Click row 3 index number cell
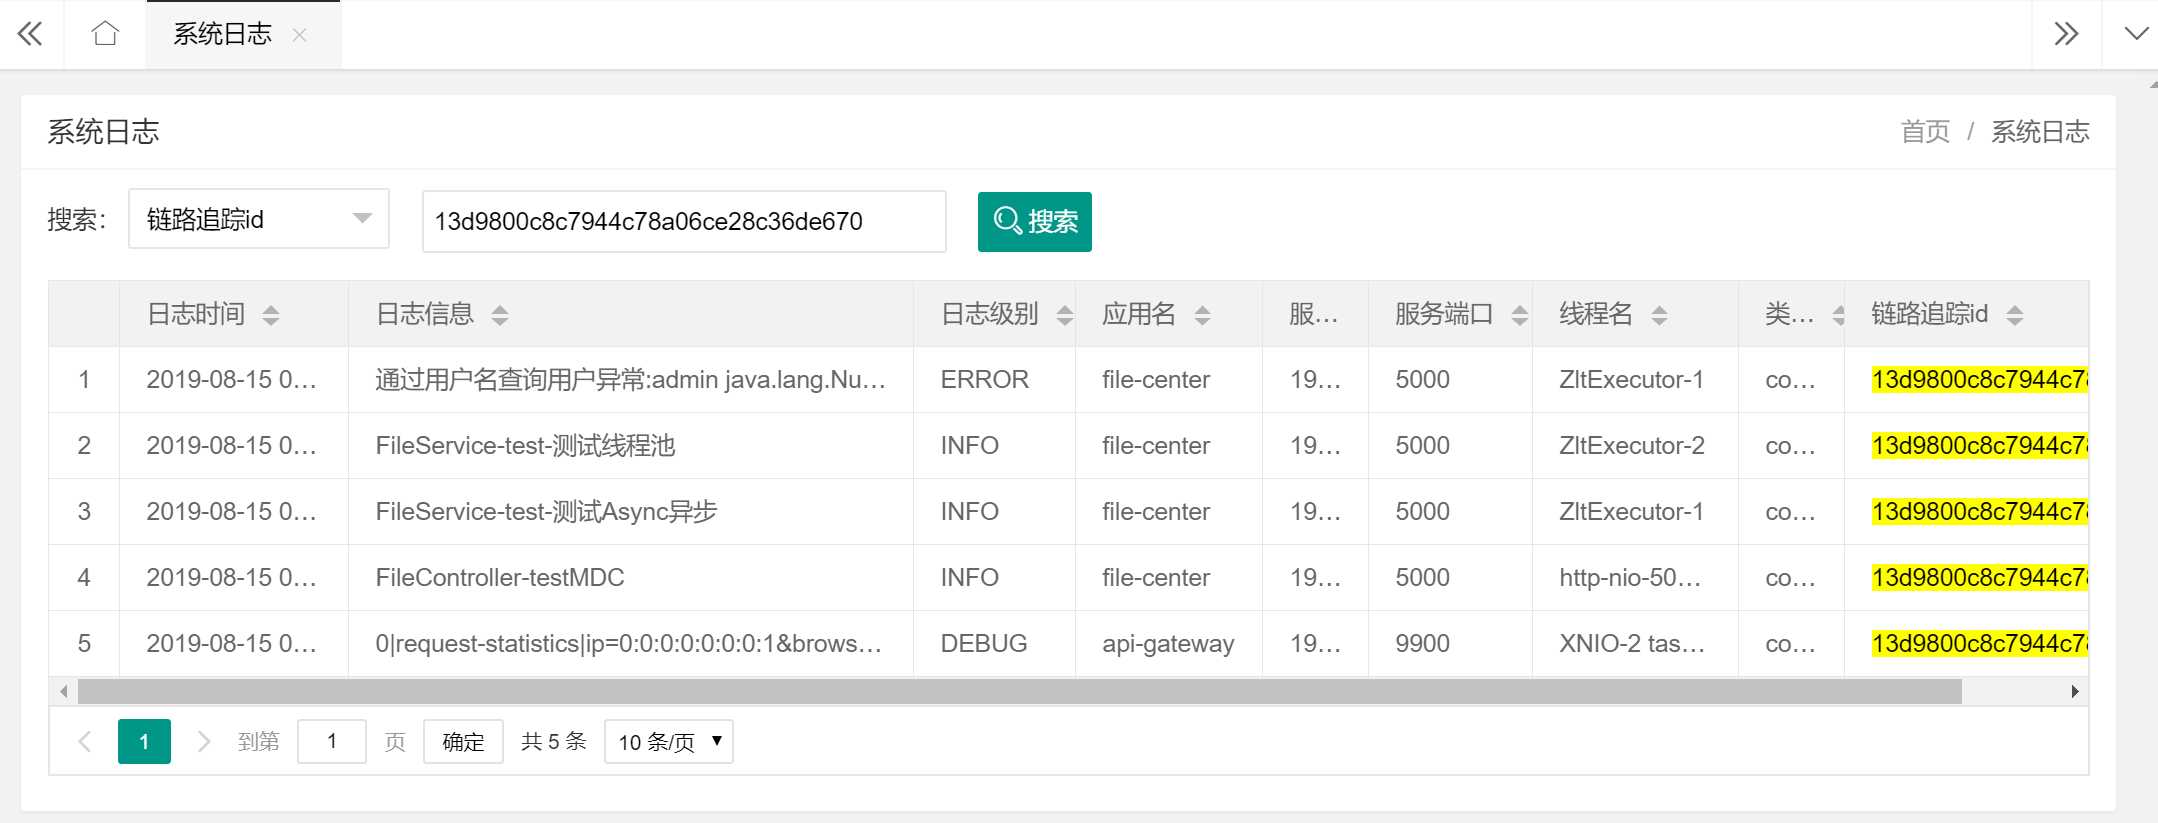Screen dimensions: 2158x823 click(84, 512)
